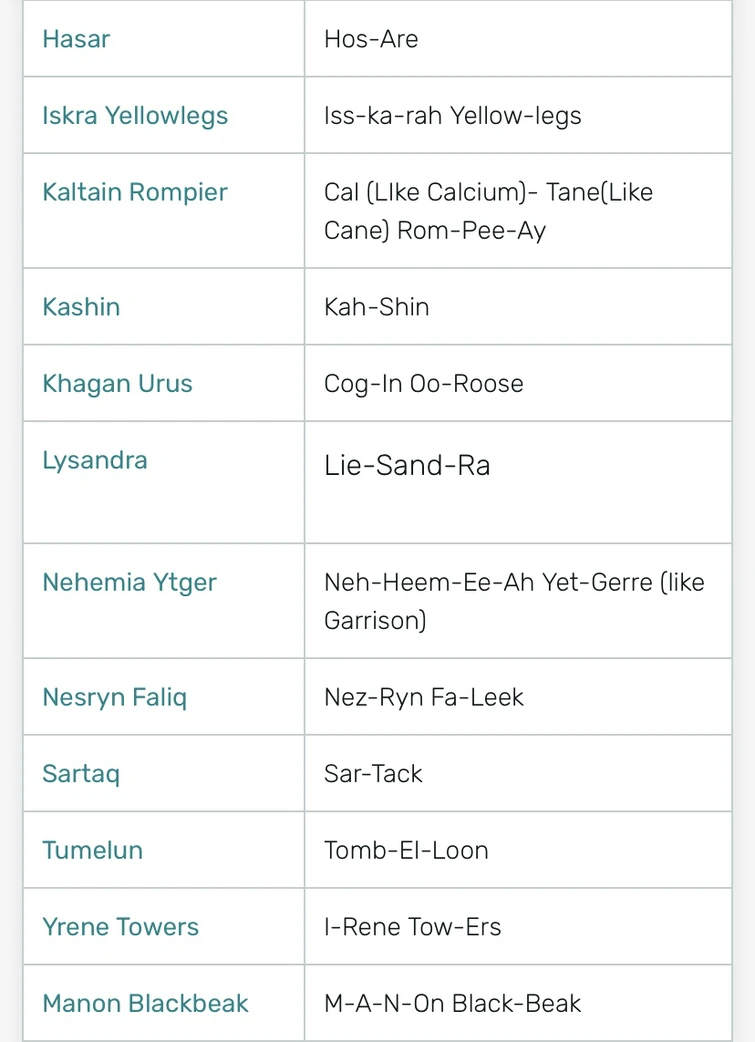The width and height of the screenshot is (755, 1042).
Task: Select the "I-Rene Tow-Ers" pronunciation text
Action: click(x=412, y=926)
